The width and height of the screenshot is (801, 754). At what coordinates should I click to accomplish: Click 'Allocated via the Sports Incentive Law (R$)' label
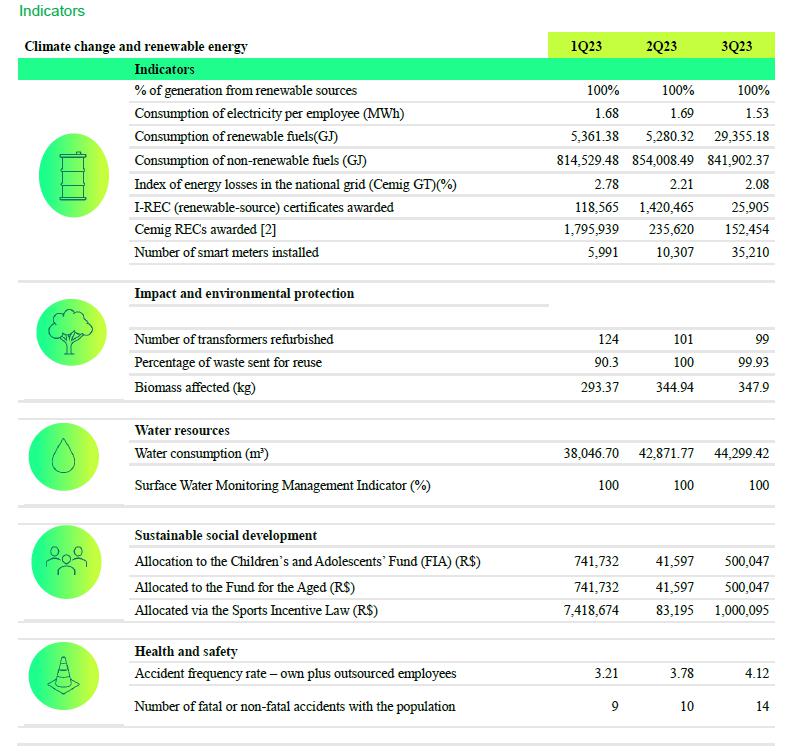256,611
